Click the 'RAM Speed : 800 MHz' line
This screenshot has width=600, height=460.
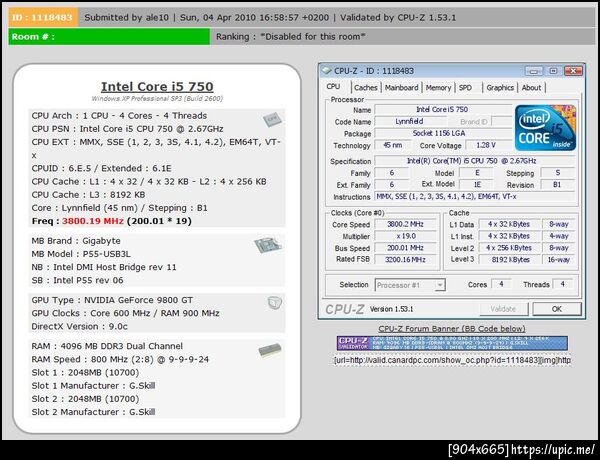(x=120, y=359)
